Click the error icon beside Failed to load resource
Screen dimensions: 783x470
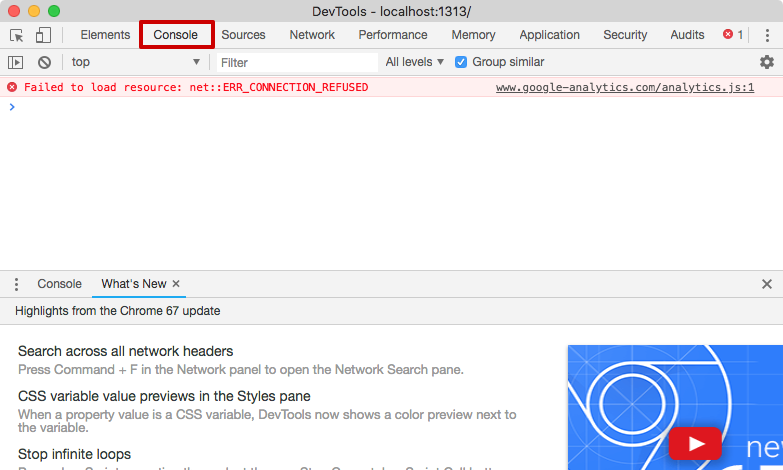click(12, 87)
